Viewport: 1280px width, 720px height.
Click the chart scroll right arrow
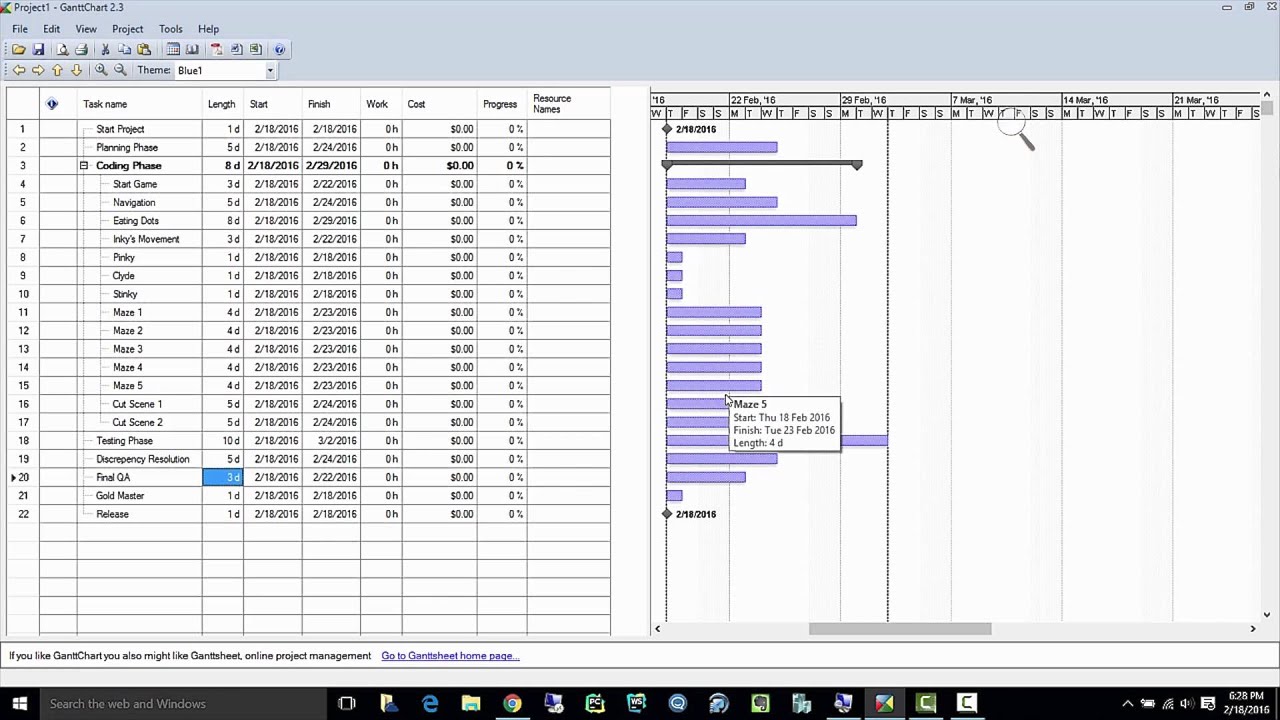1252,628
